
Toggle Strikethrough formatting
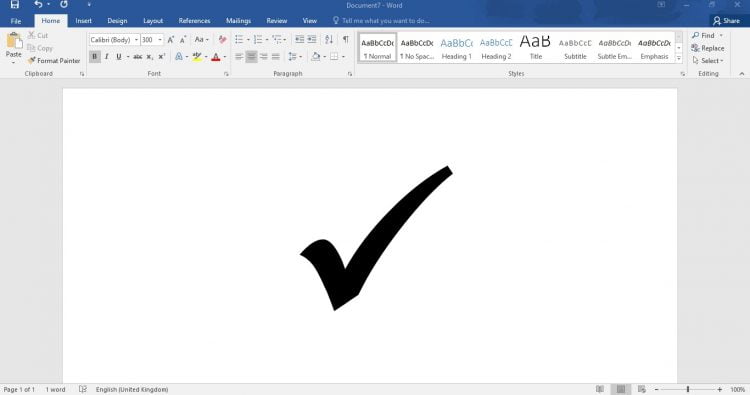tap(138, 56)
